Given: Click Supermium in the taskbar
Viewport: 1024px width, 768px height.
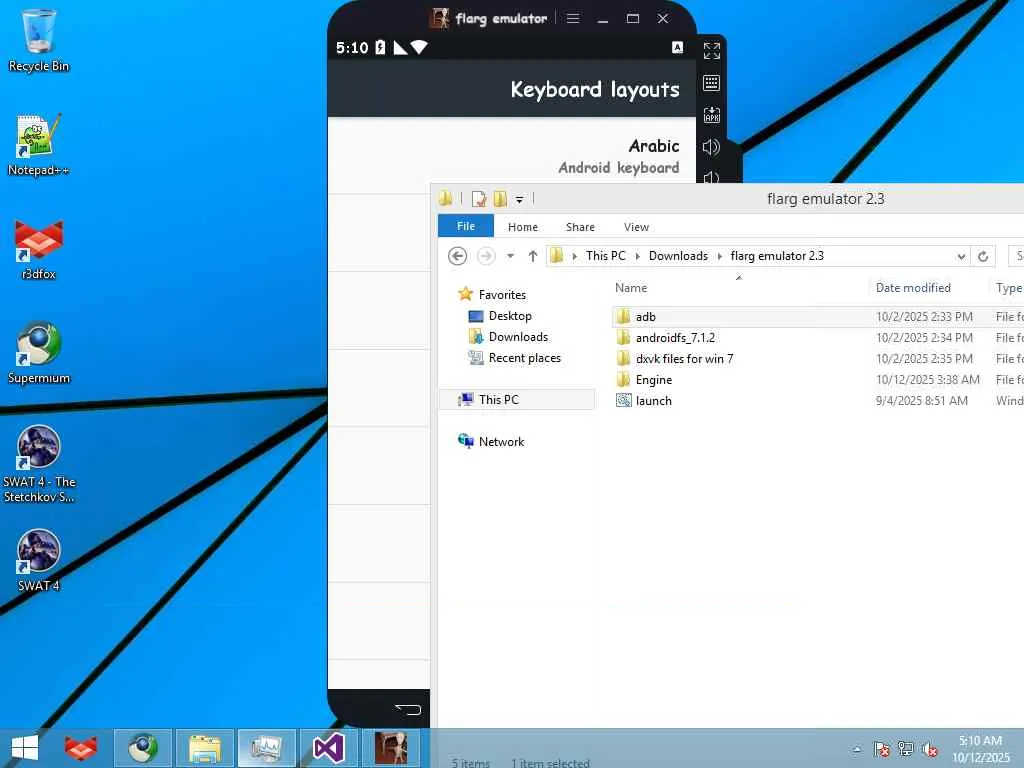Looking at the screenshot, I should tap(142, 748).
